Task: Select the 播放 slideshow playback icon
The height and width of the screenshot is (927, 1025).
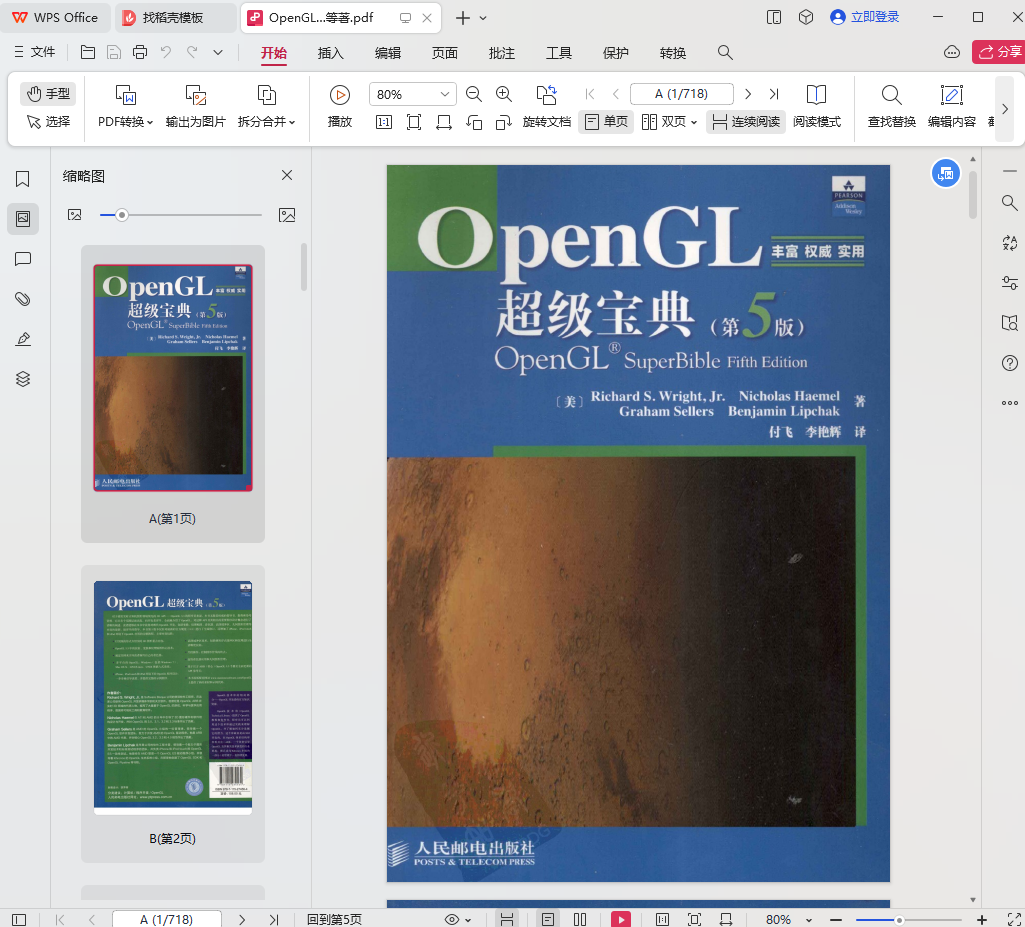Action: click(x=340, y=105)
